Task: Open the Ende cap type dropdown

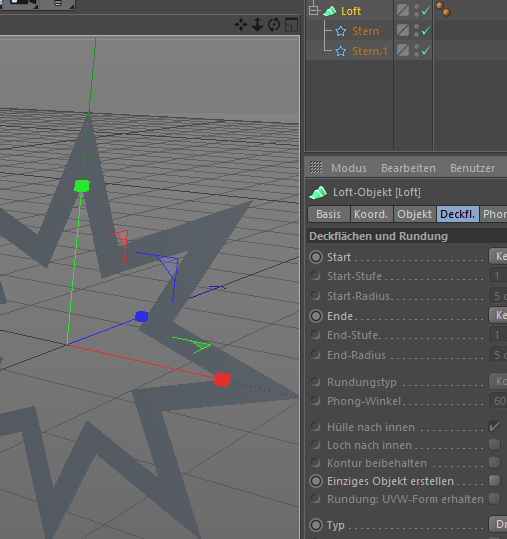Action: point(498,315)
